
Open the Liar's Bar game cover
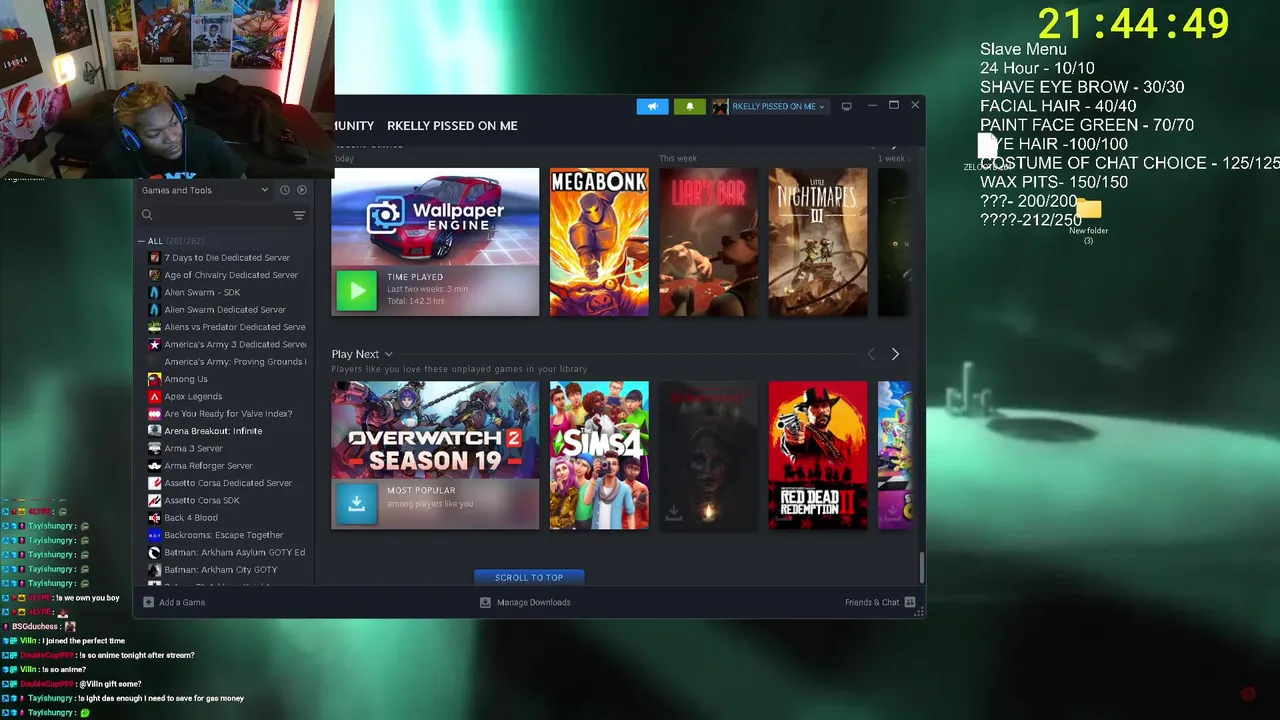click(708, 242)
